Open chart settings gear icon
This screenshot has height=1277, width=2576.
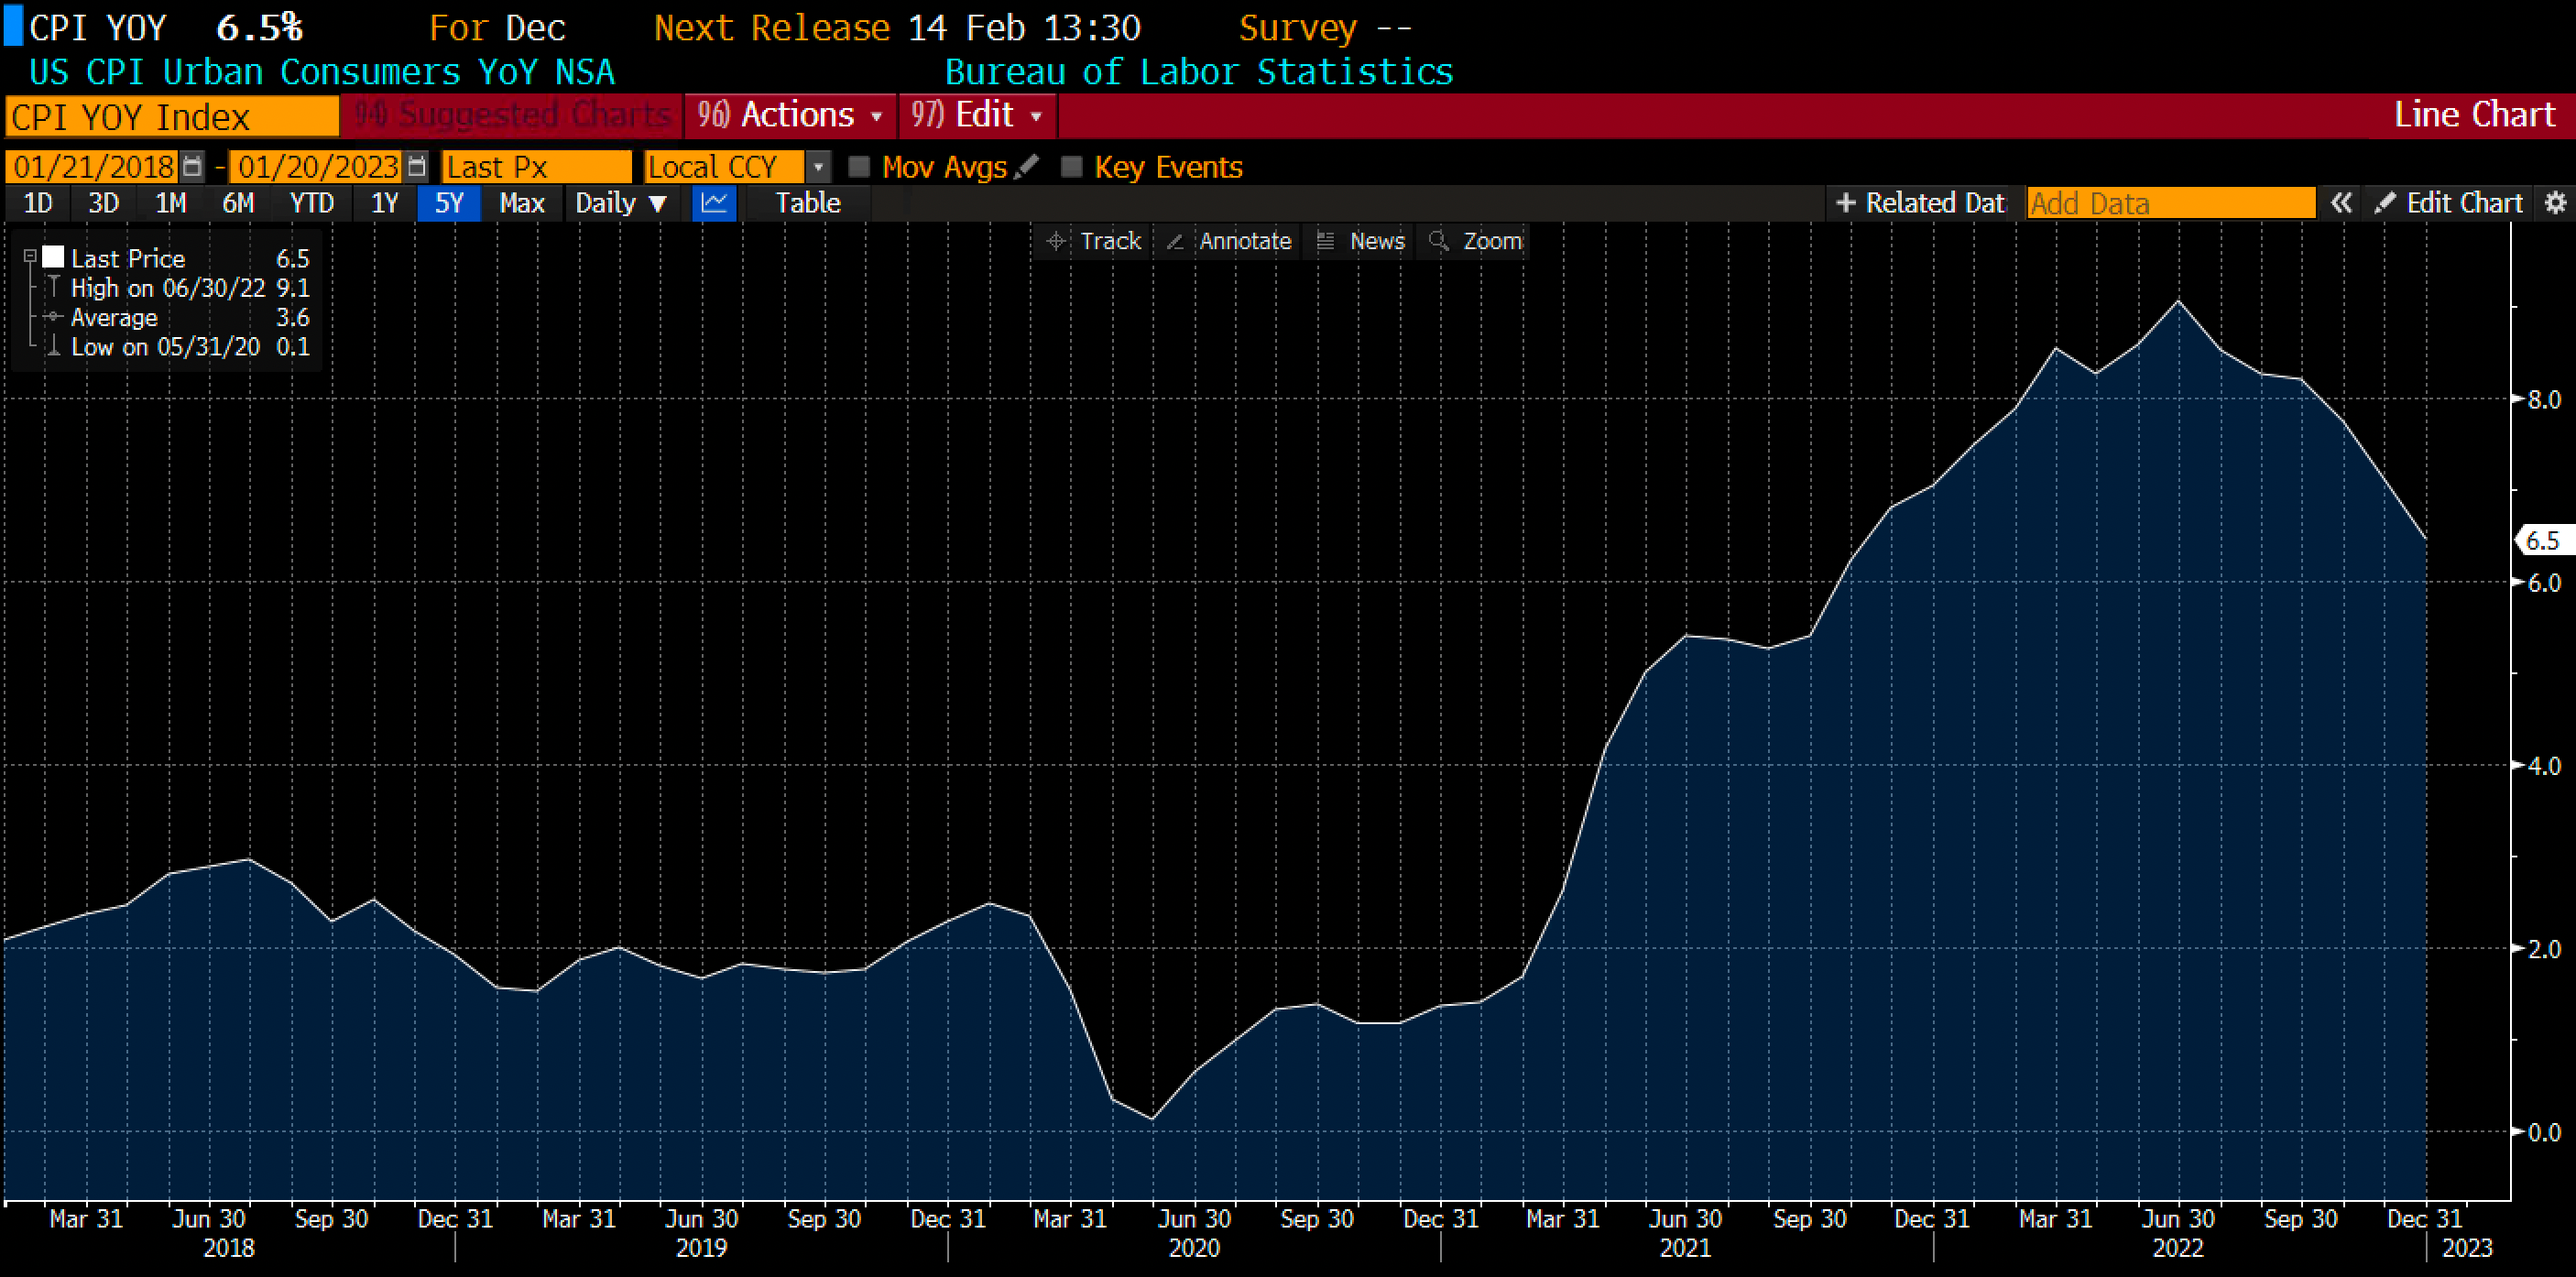point(2555,203)
